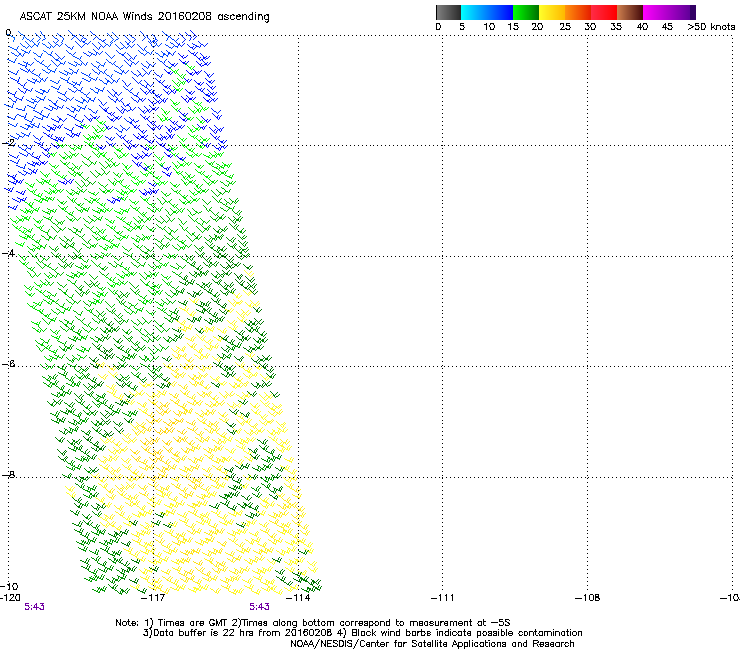
Task: Click the longitude label '-117'
Action: tap(153, 598)
